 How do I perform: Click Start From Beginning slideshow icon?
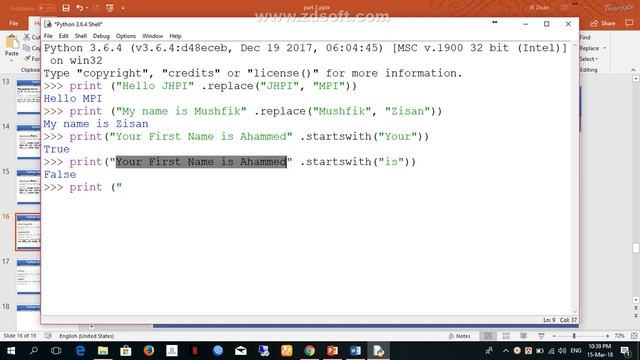110,8
